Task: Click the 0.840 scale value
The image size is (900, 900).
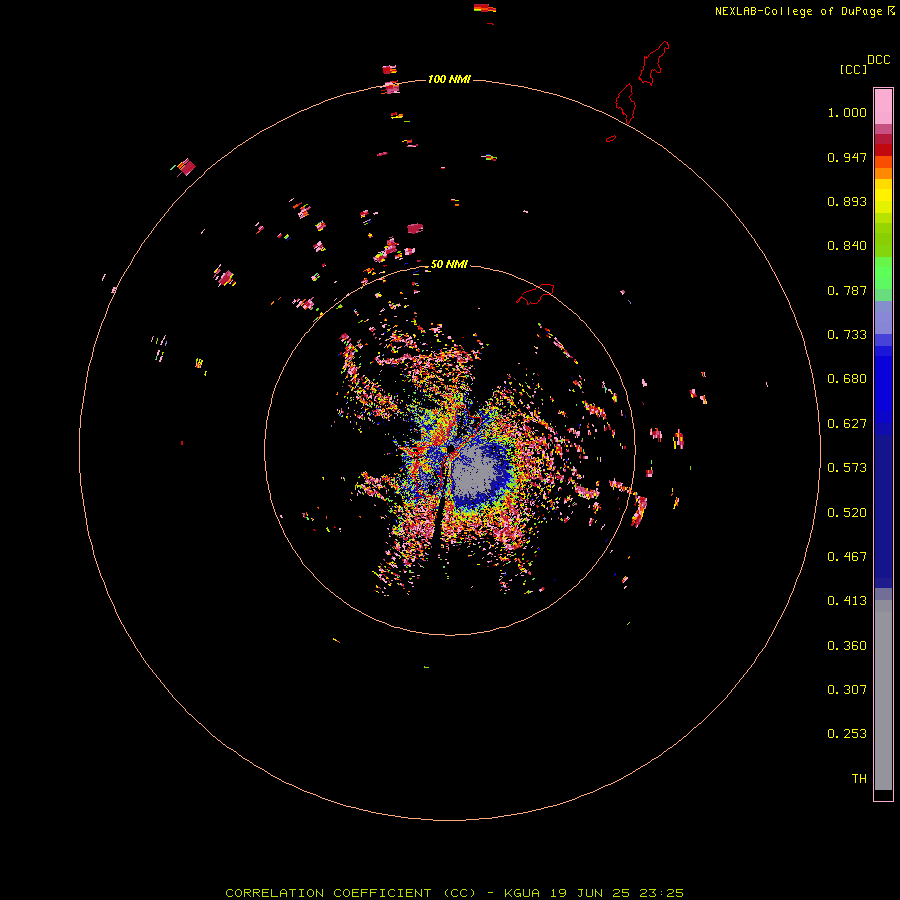Action: pos(847,246)
